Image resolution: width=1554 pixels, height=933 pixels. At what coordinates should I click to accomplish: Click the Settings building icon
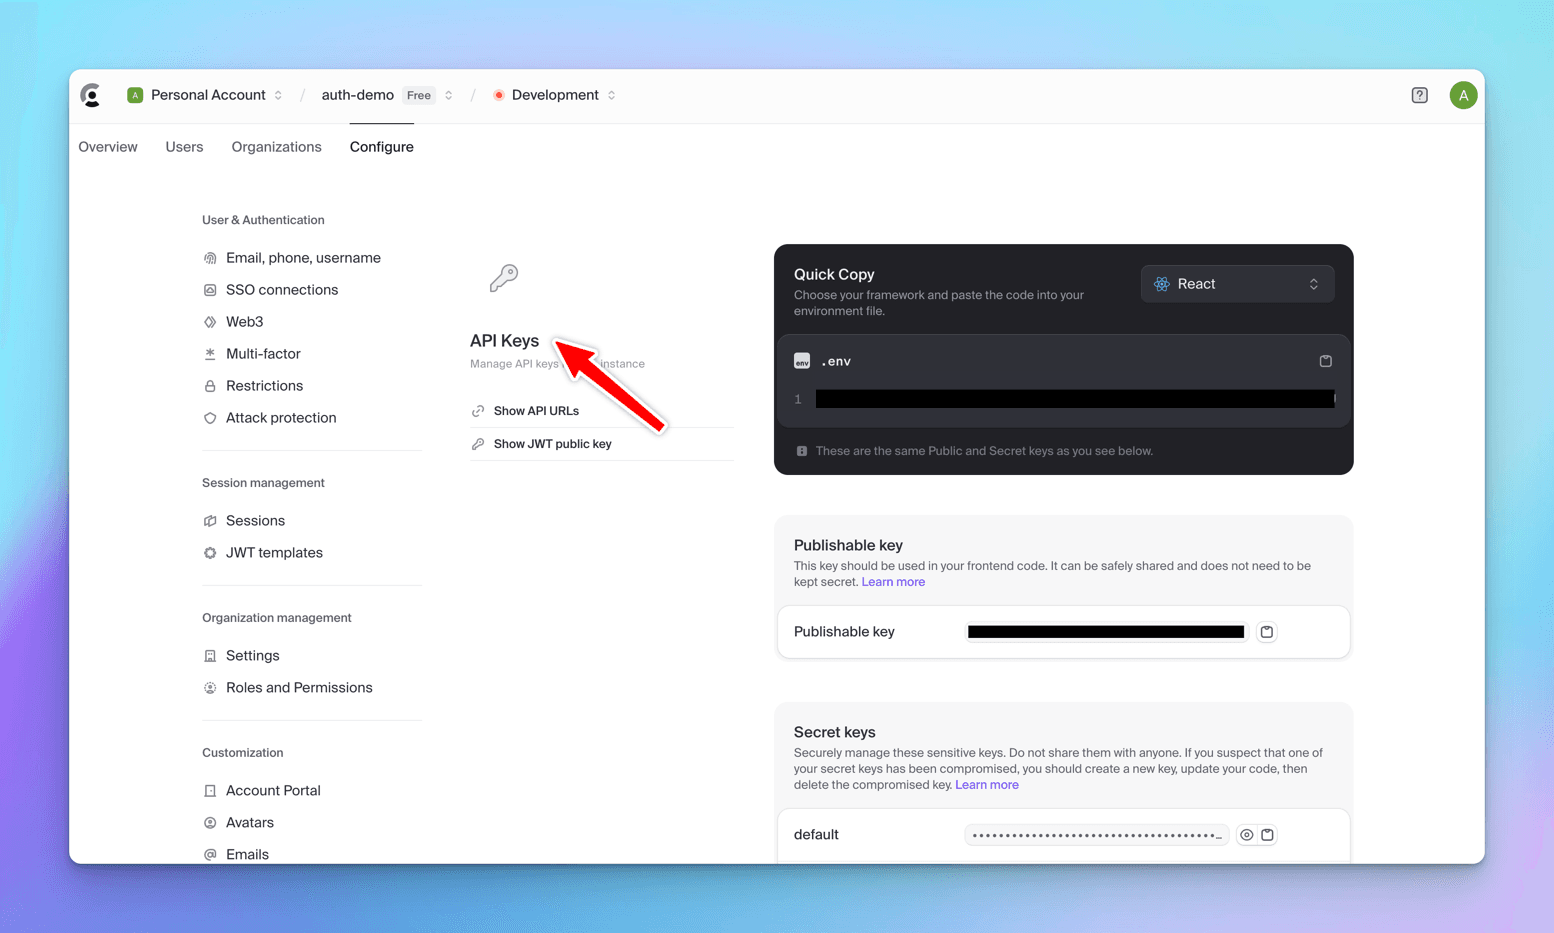pyautogui.click(x=210, y=656)
